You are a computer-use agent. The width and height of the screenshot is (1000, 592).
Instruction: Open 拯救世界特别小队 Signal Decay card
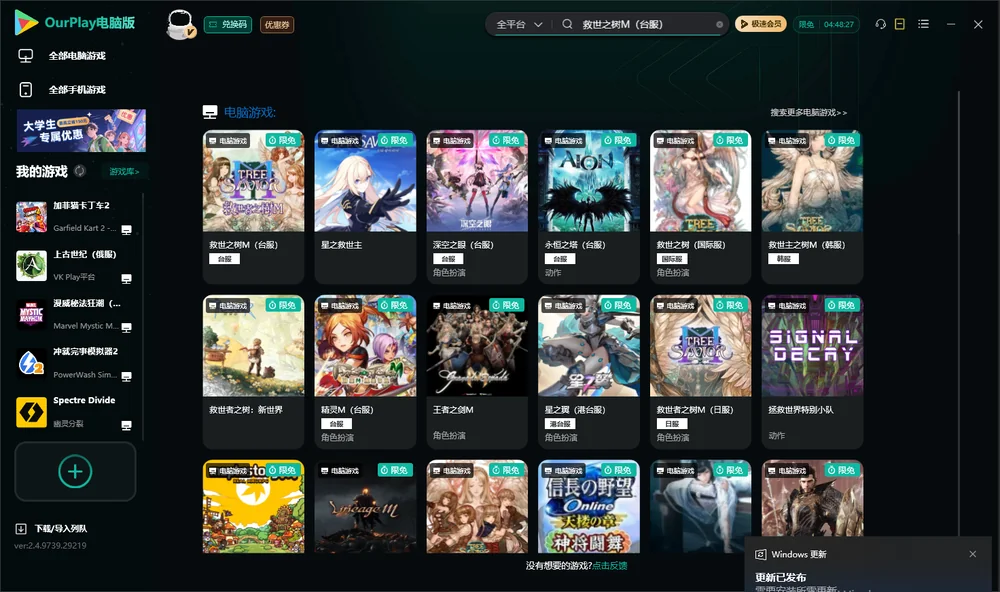click(812, 372)
